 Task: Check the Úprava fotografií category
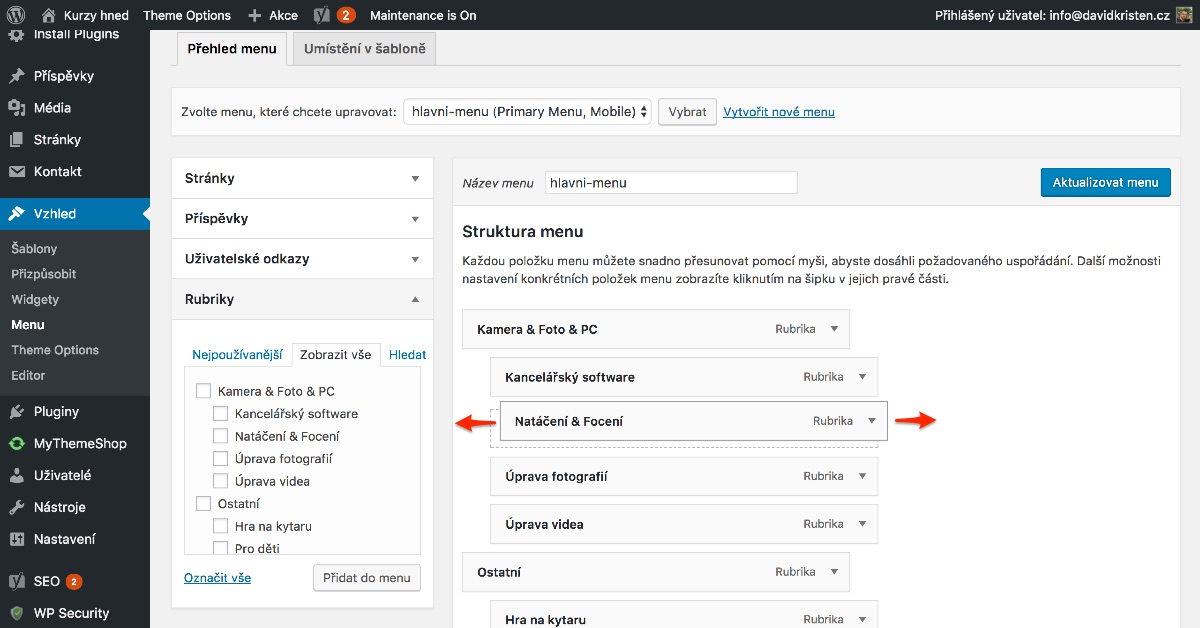tap(220, 458)
